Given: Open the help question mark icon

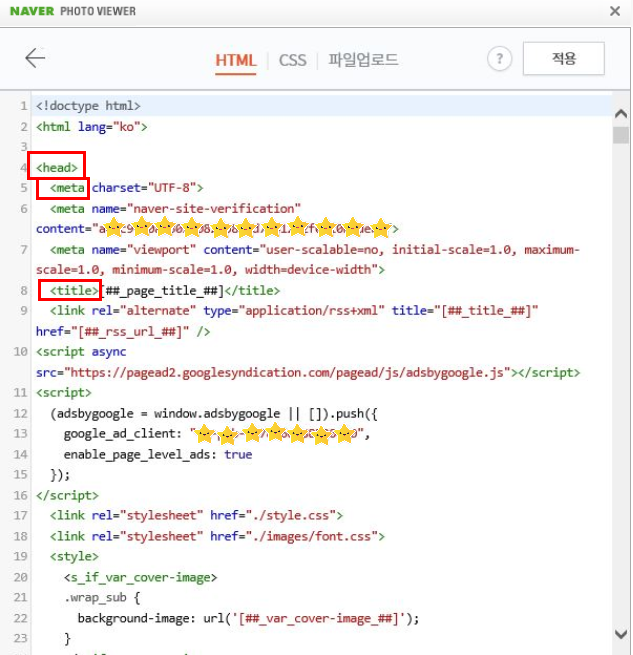Looking at the screenshot, I should point(499,59).
